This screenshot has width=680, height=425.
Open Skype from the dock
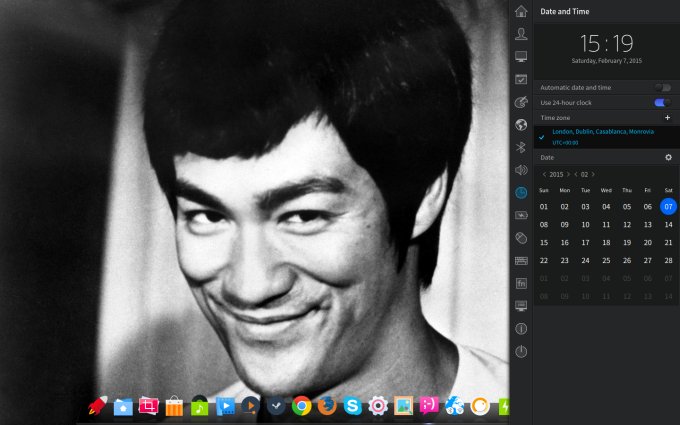352,406
